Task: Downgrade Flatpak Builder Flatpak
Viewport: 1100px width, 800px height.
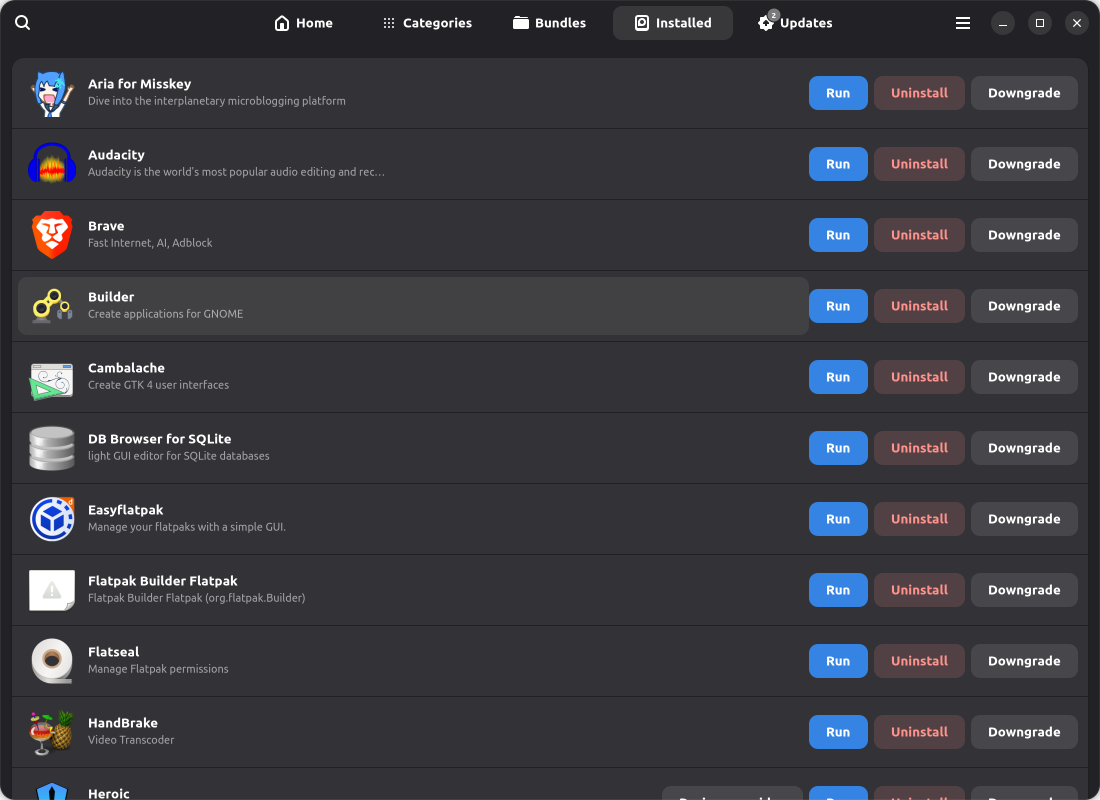Action: [x=1024, y=590]
